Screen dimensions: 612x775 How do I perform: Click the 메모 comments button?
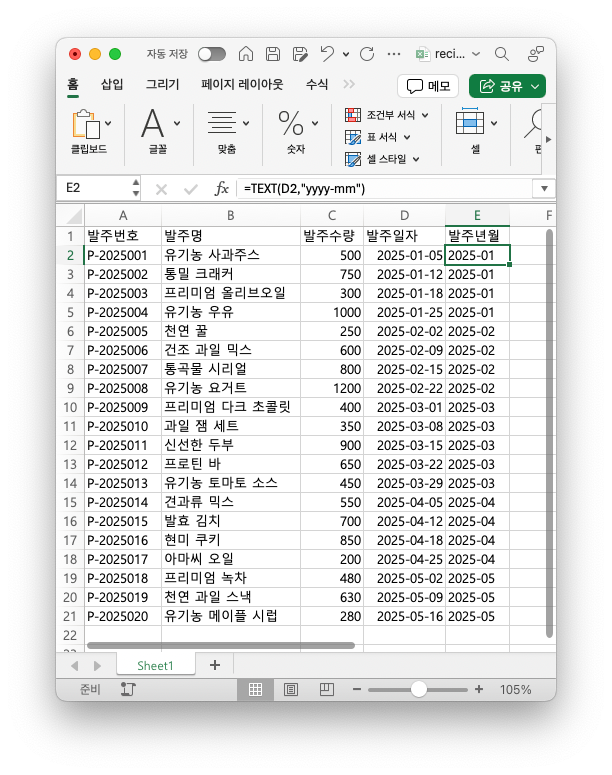click(x=428, y=86)
